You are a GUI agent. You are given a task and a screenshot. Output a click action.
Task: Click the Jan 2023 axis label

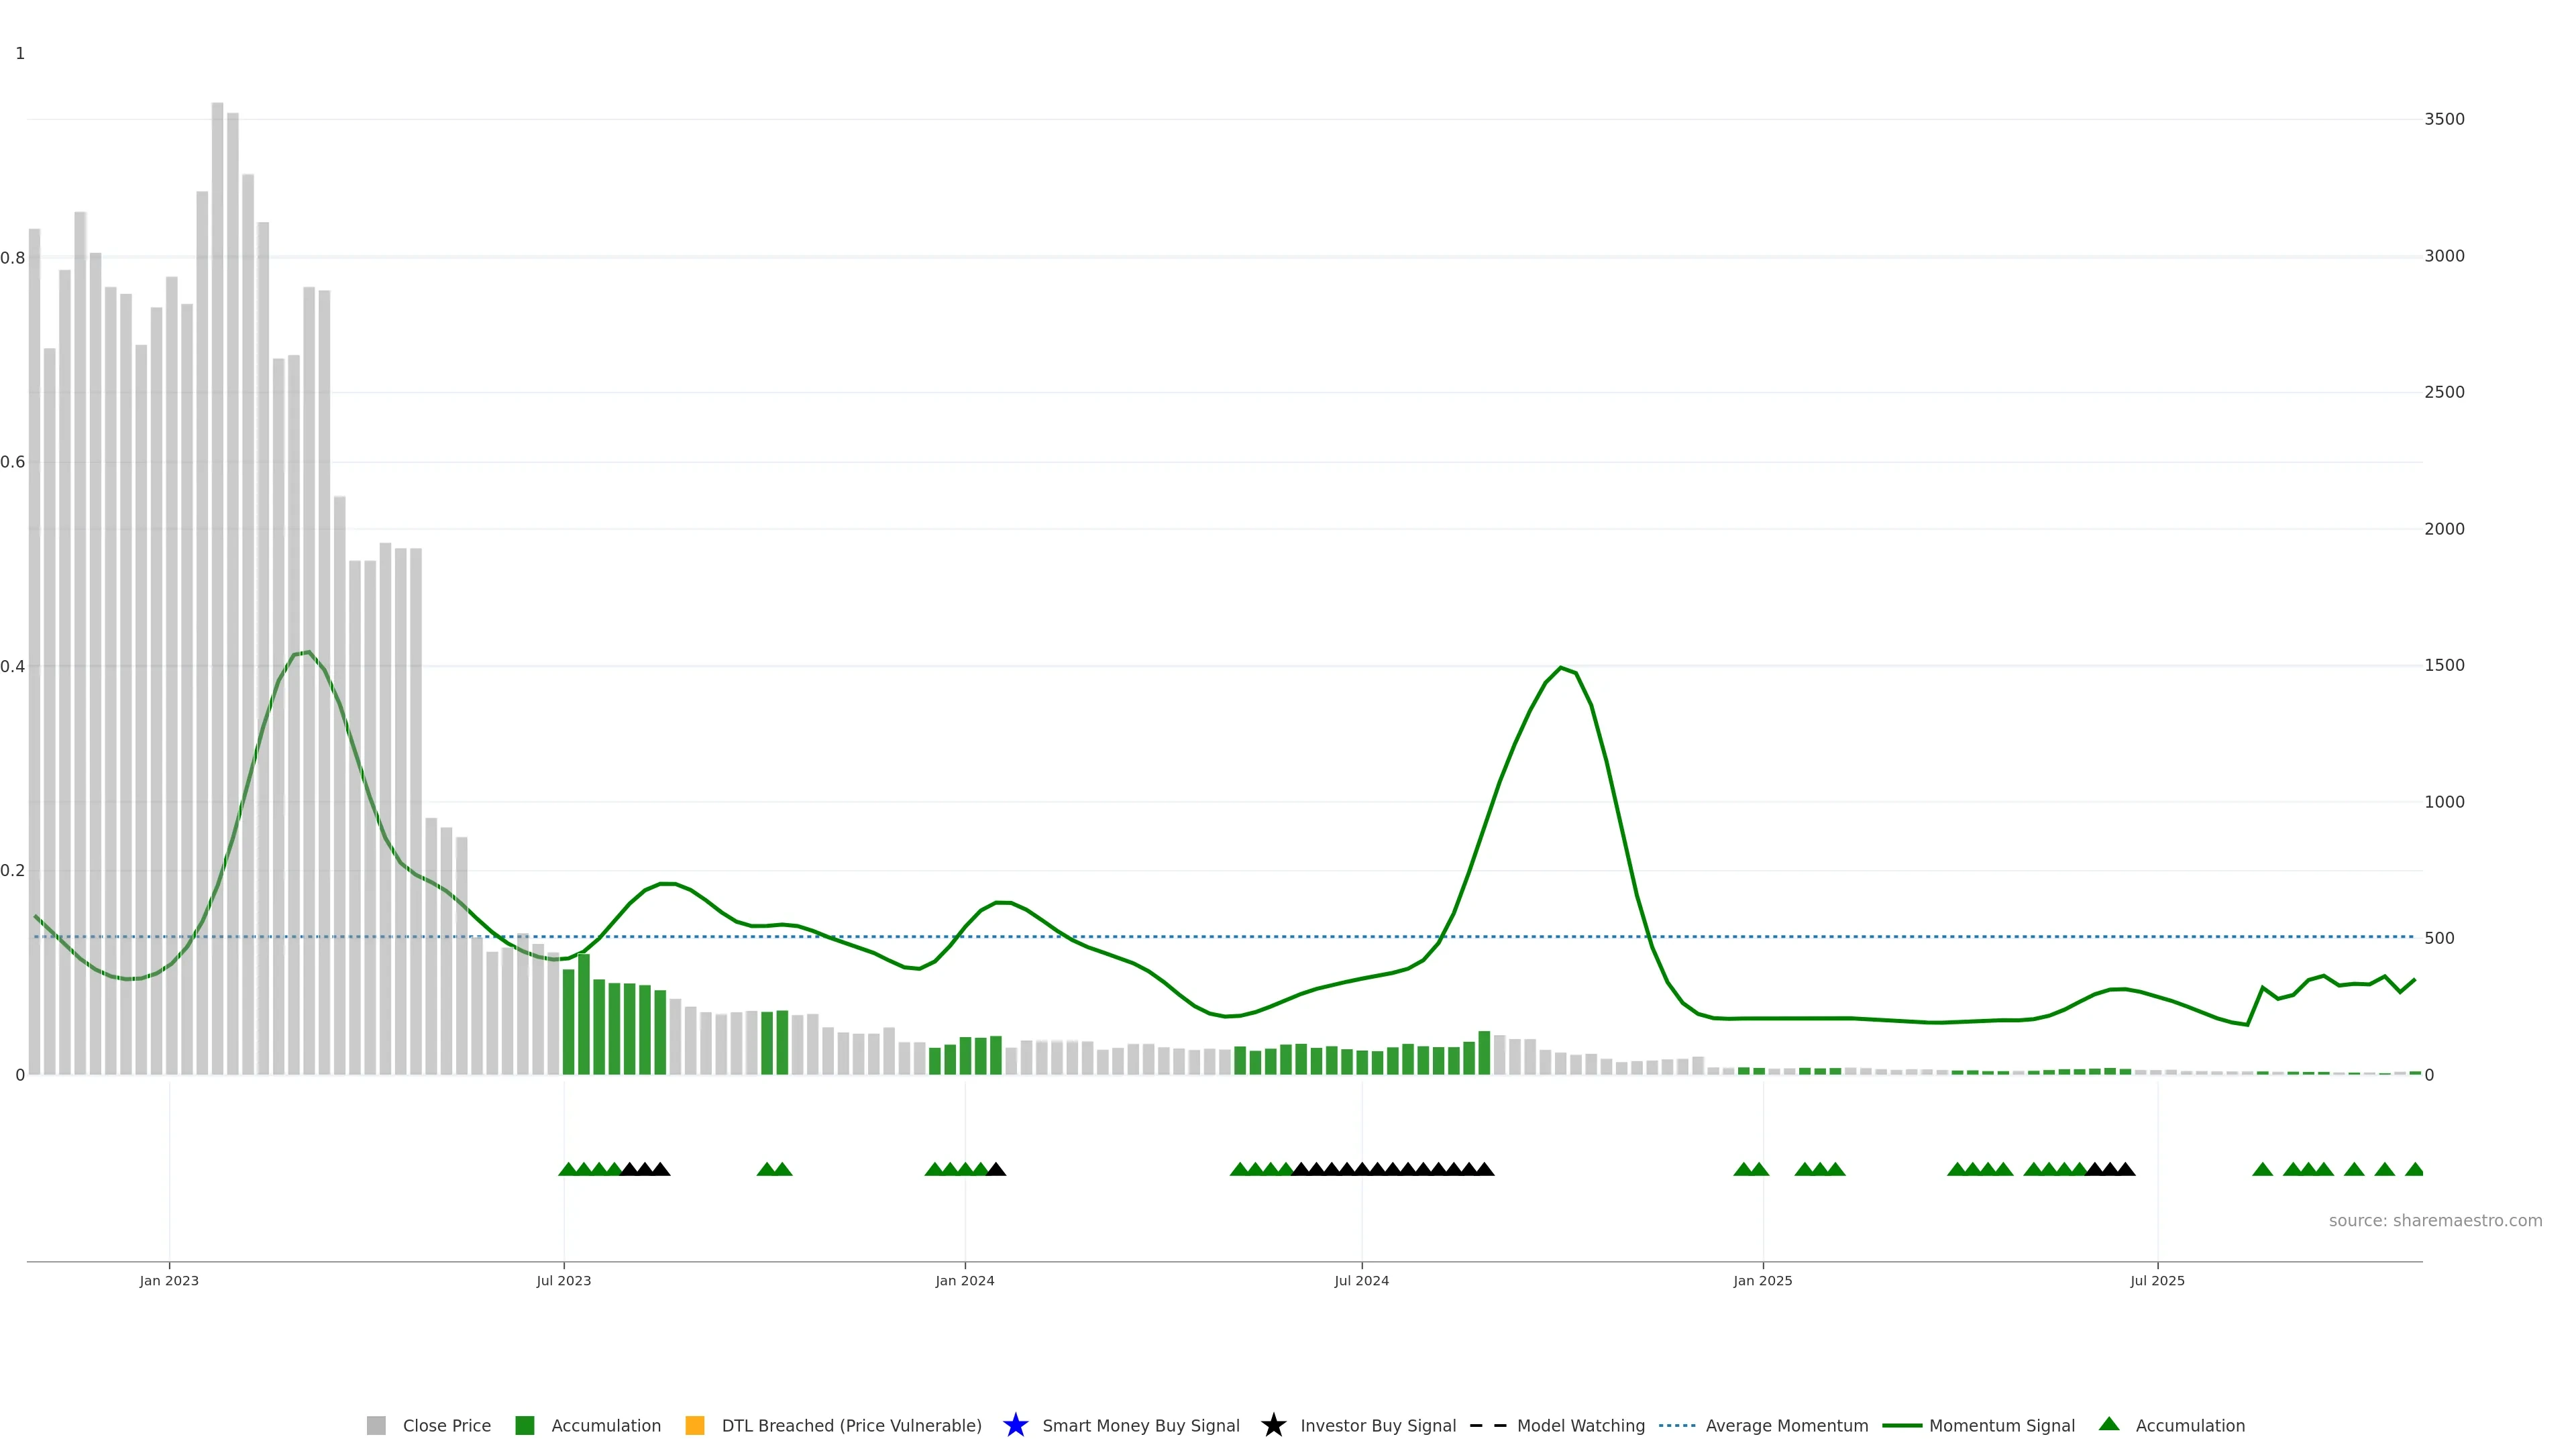click(x=169, y=1281)
